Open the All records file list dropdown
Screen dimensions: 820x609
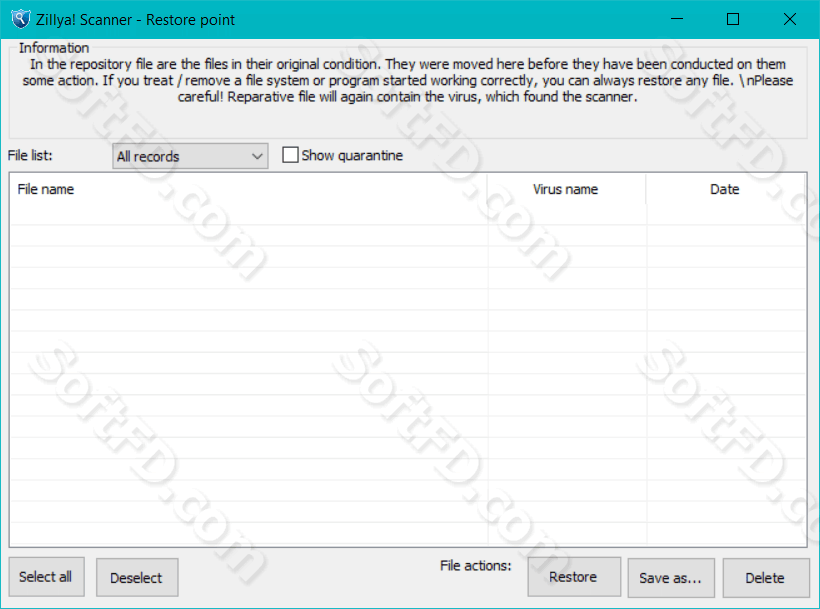coord(190,156)
